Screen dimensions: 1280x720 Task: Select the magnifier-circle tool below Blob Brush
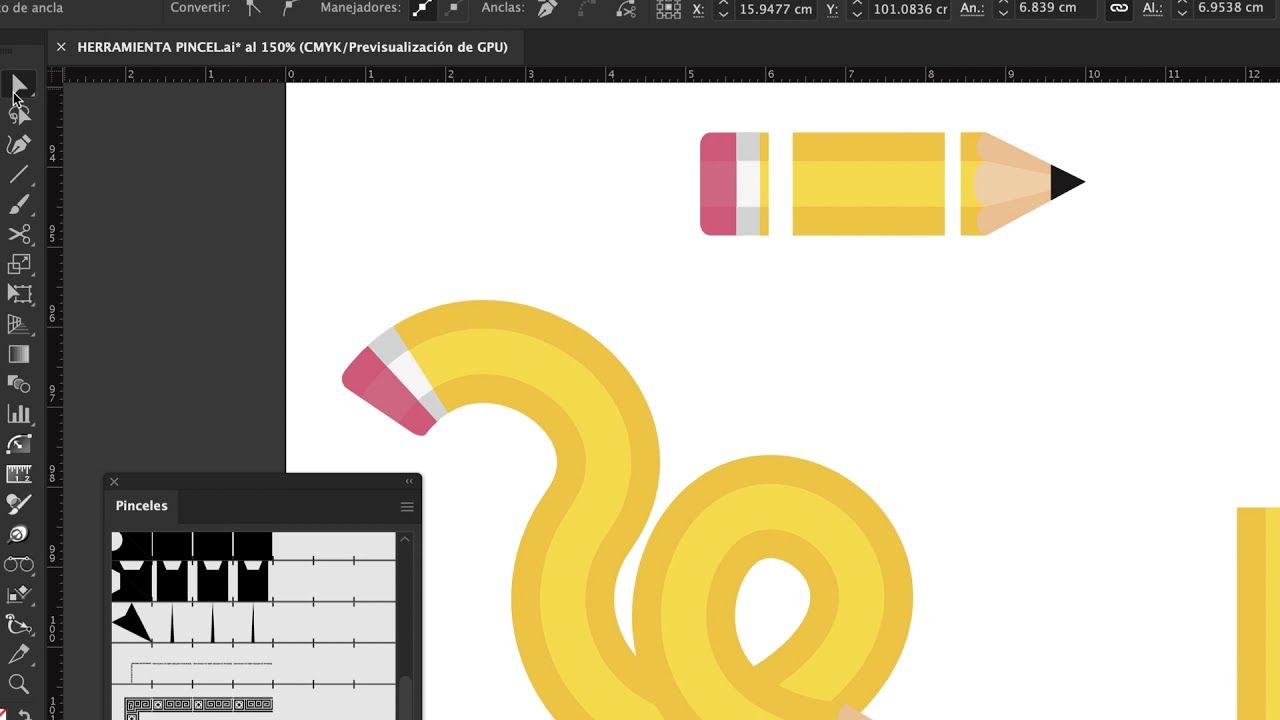click(x=18, y=534)
